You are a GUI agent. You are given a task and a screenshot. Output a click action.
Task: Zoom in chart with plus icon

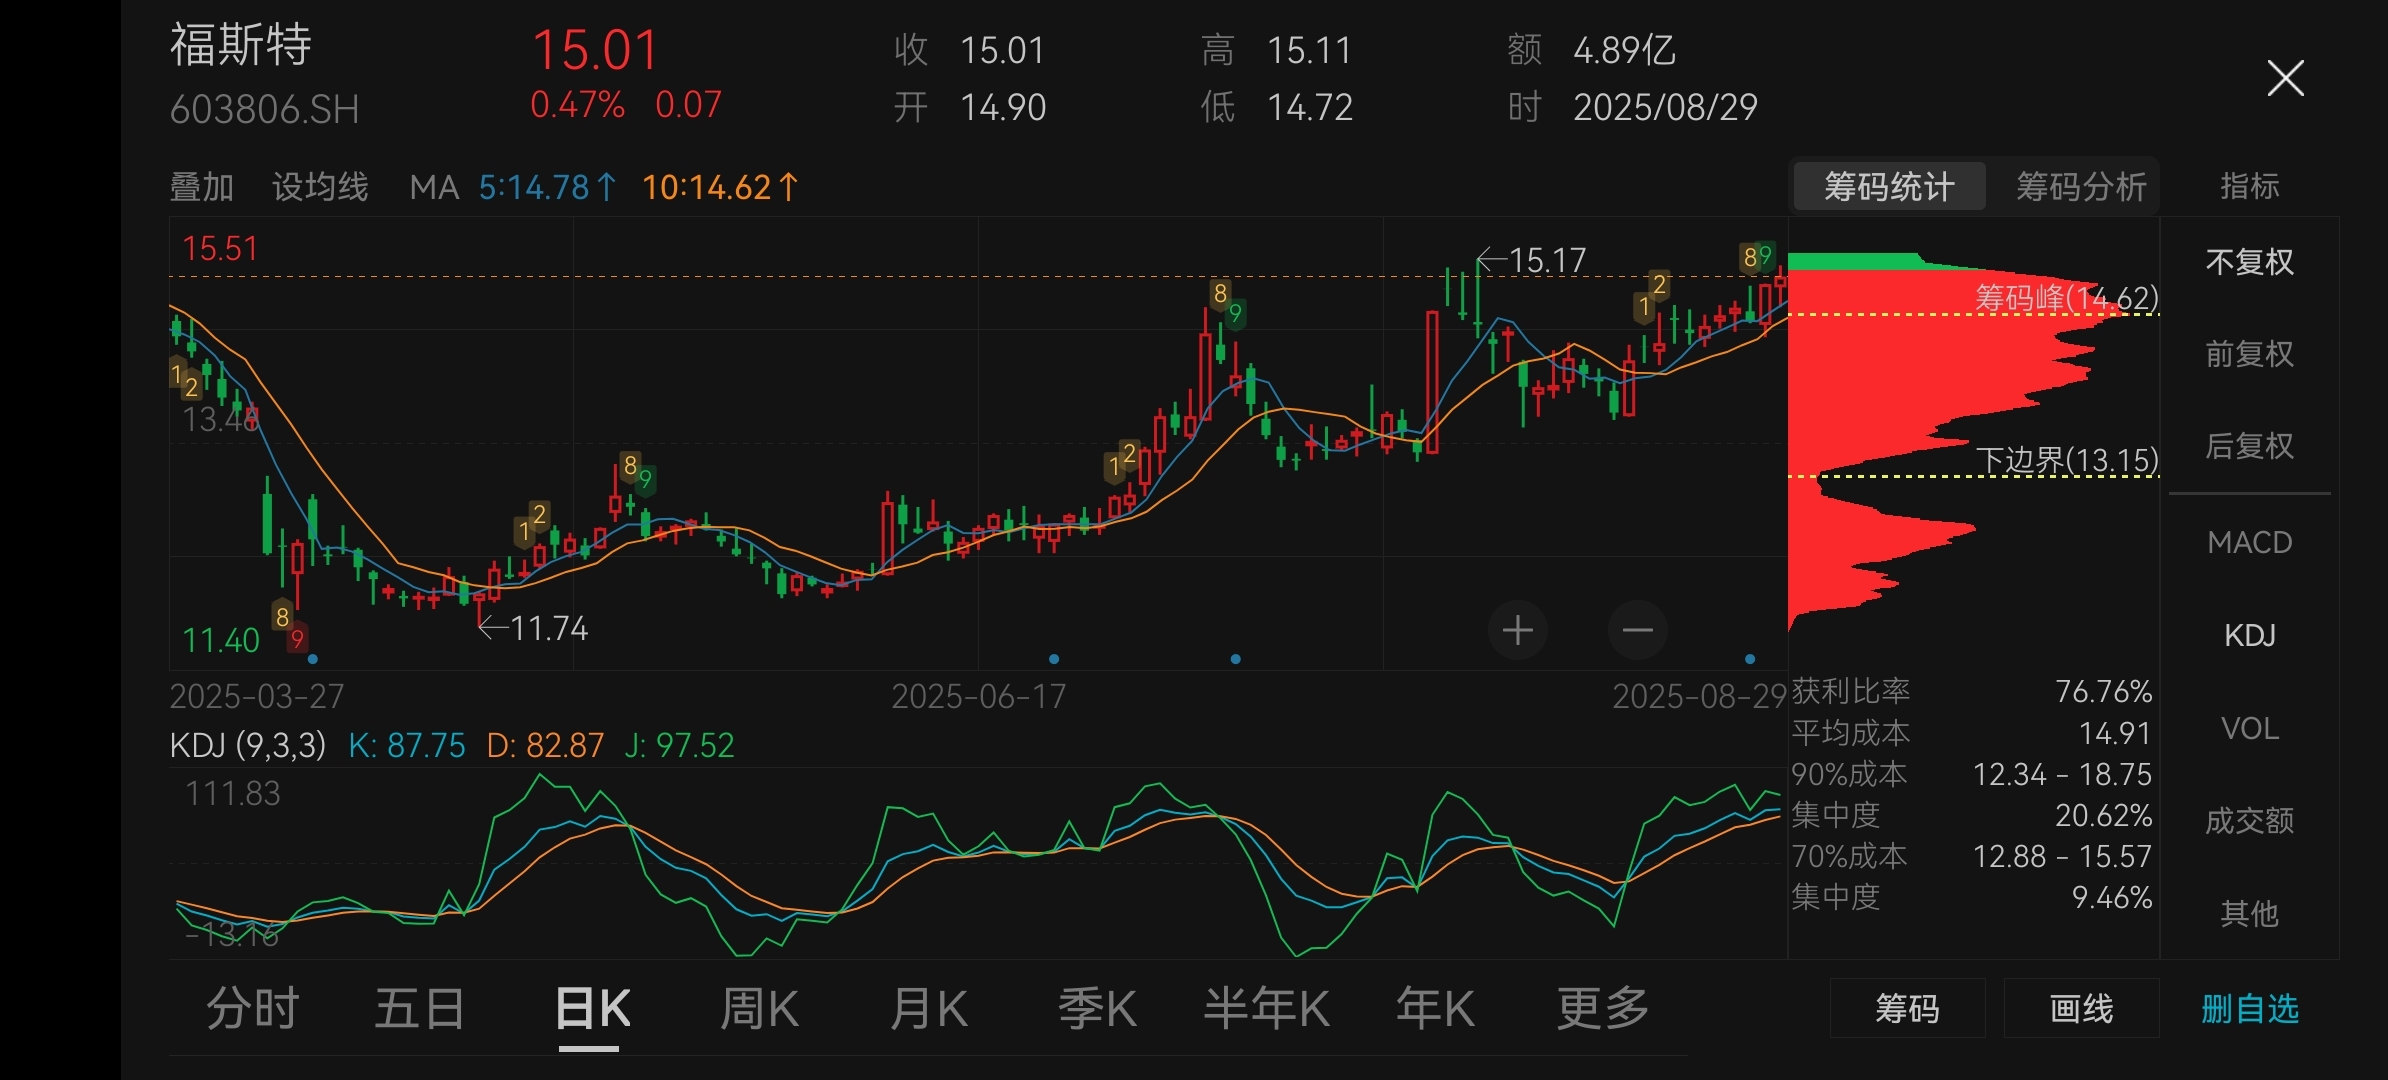[x=1517, y=630]
